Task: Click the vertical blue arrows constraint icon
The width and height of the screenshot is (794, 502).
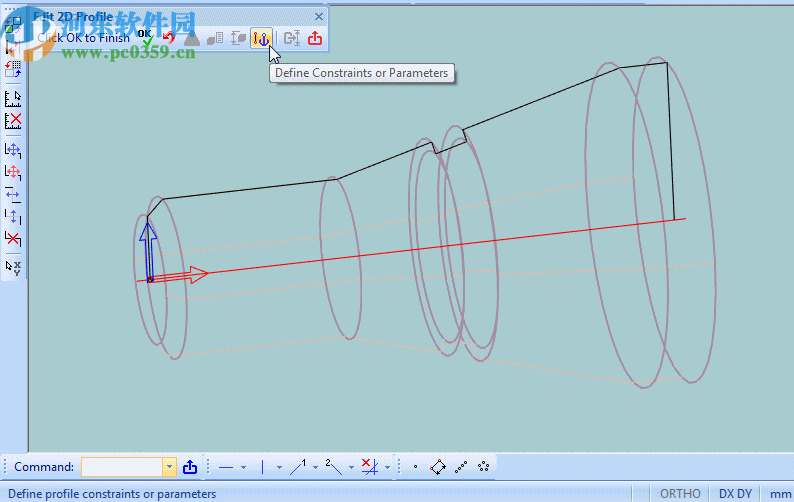Action: pyautogui.click(x=13, y=215)
